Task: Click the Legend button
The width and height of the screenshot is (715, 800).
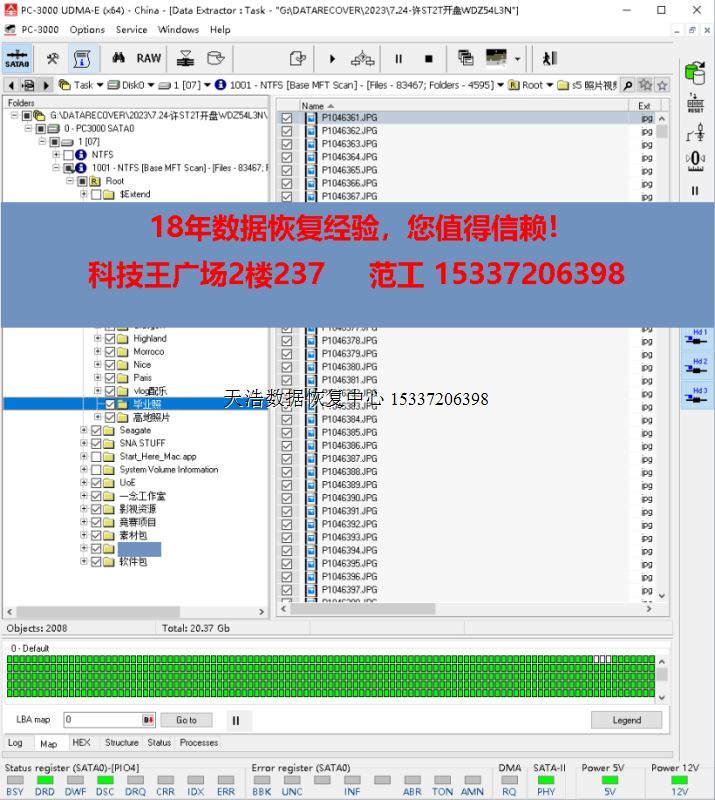Action: pos(626,720)
